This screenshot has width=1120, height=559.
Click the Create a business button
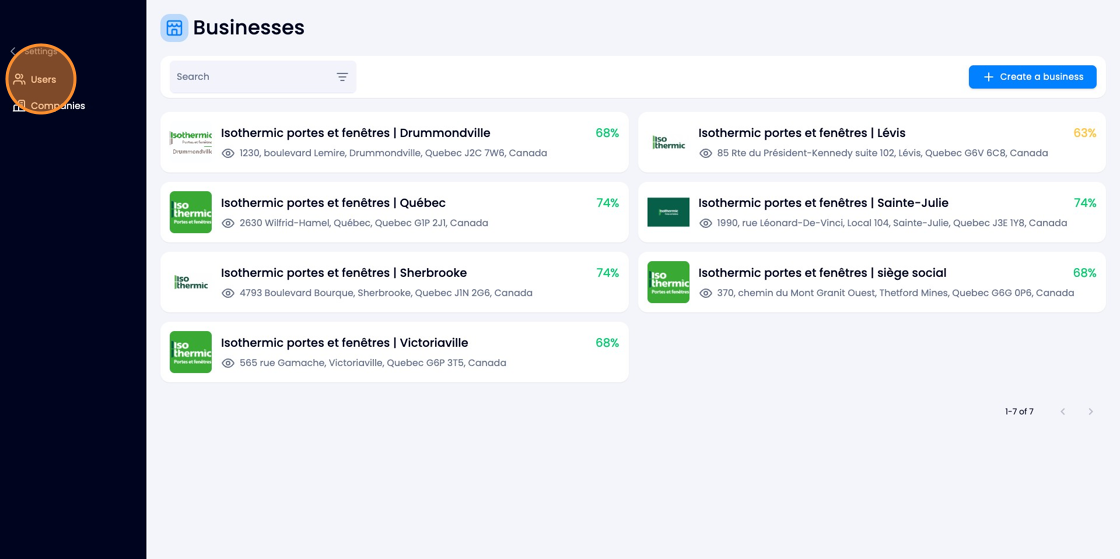pyautogui.click(x=1032, y=77)
